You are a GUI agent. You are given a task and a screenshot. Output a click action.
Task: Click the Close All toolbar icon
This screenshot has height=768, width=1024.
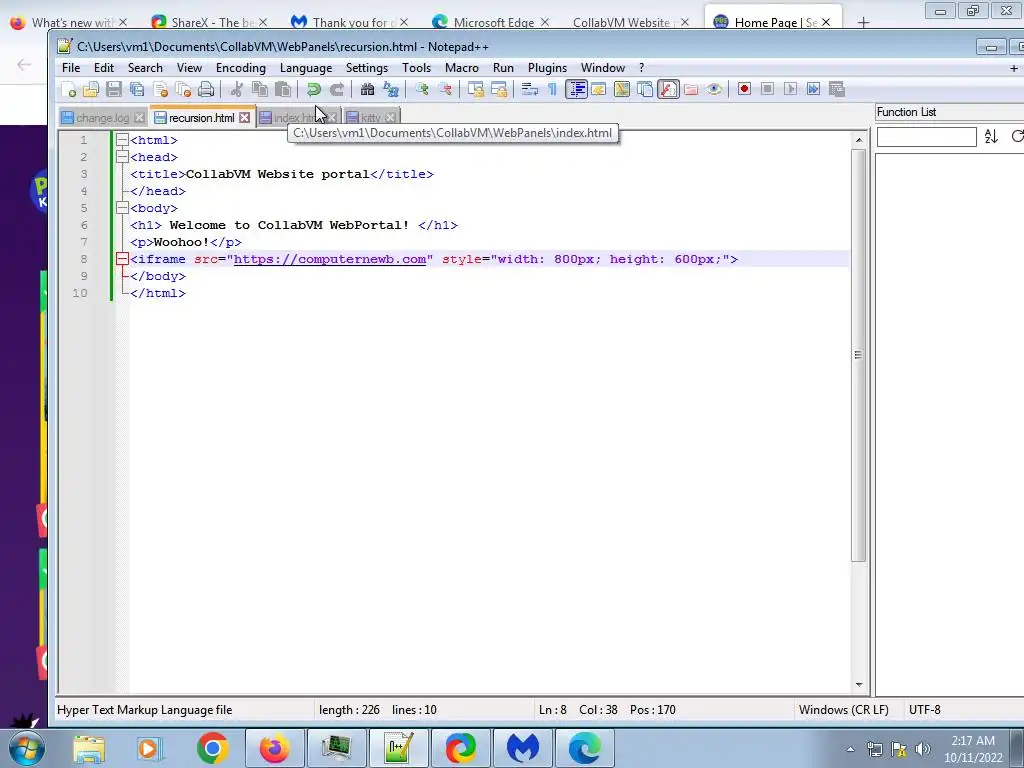pyautogui.click(x=184, y=89)
